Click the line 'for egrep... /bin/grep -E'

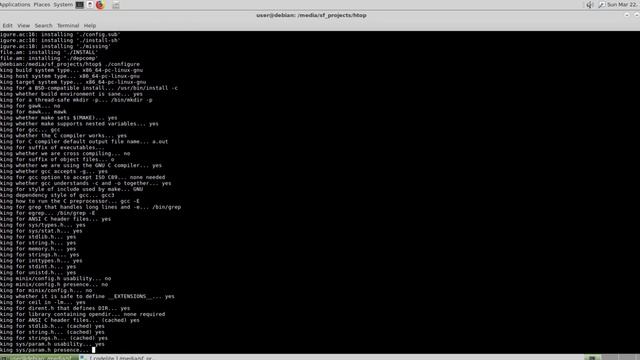click(48, 213)
